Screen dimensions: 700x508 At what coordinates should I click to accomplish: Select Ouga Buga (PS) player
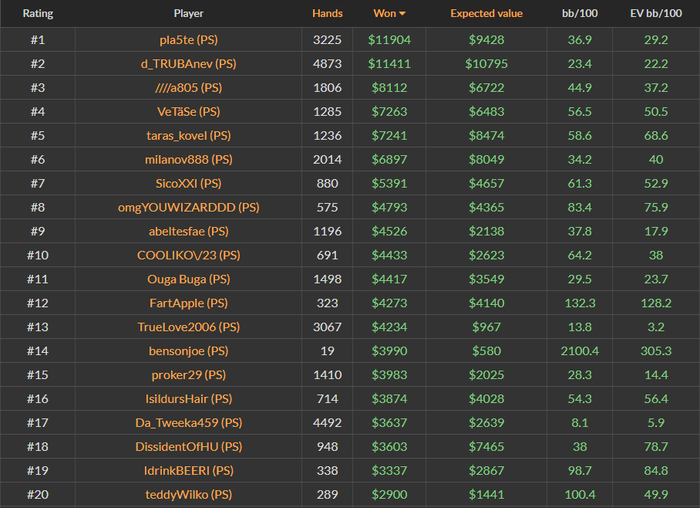(189, 279)
